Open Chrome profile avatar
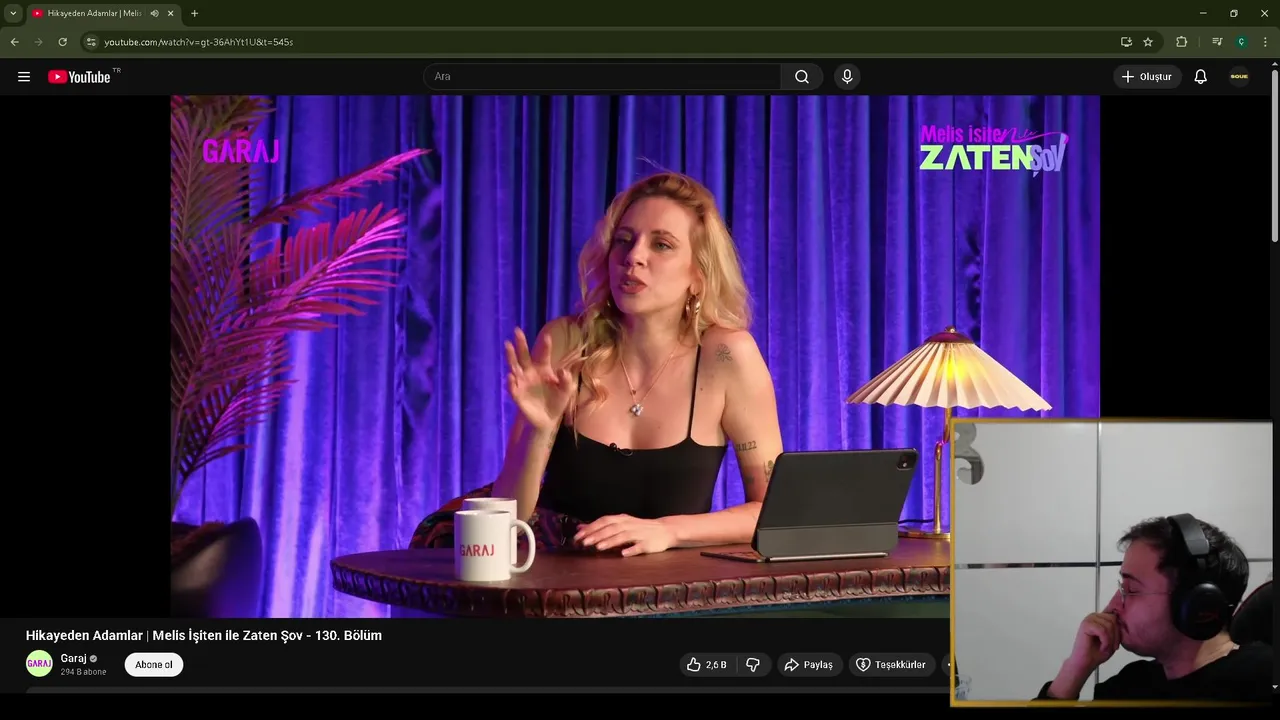 [1241, 42]
